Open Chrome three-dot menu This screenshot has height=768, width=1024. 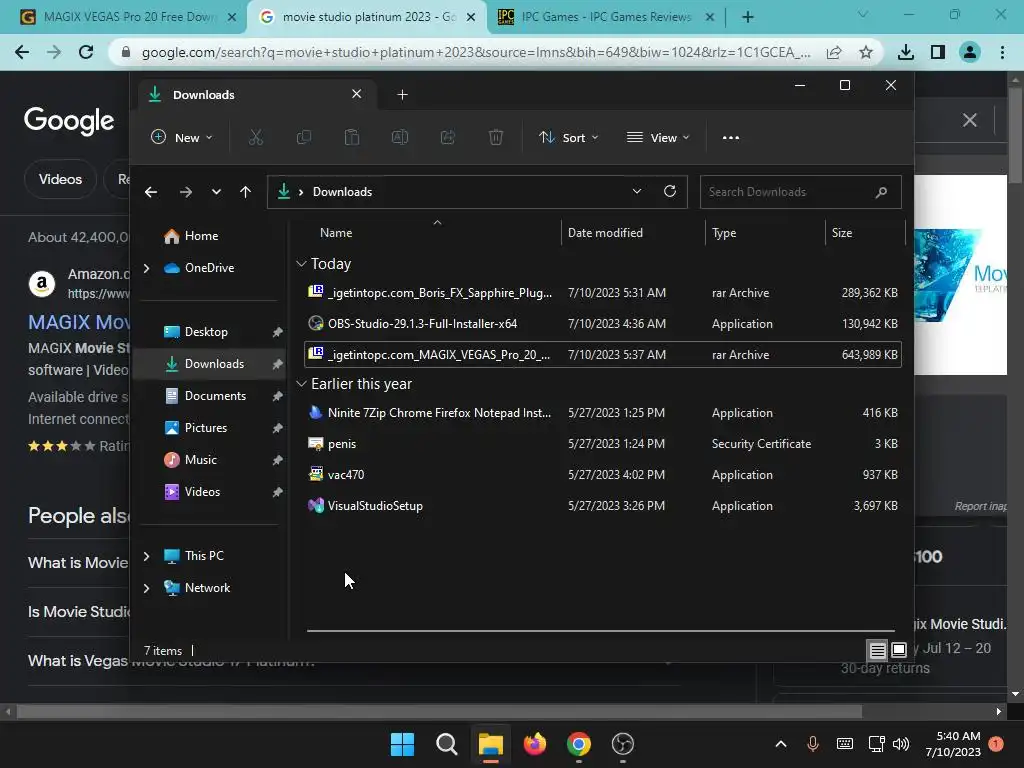(1002, 52)
